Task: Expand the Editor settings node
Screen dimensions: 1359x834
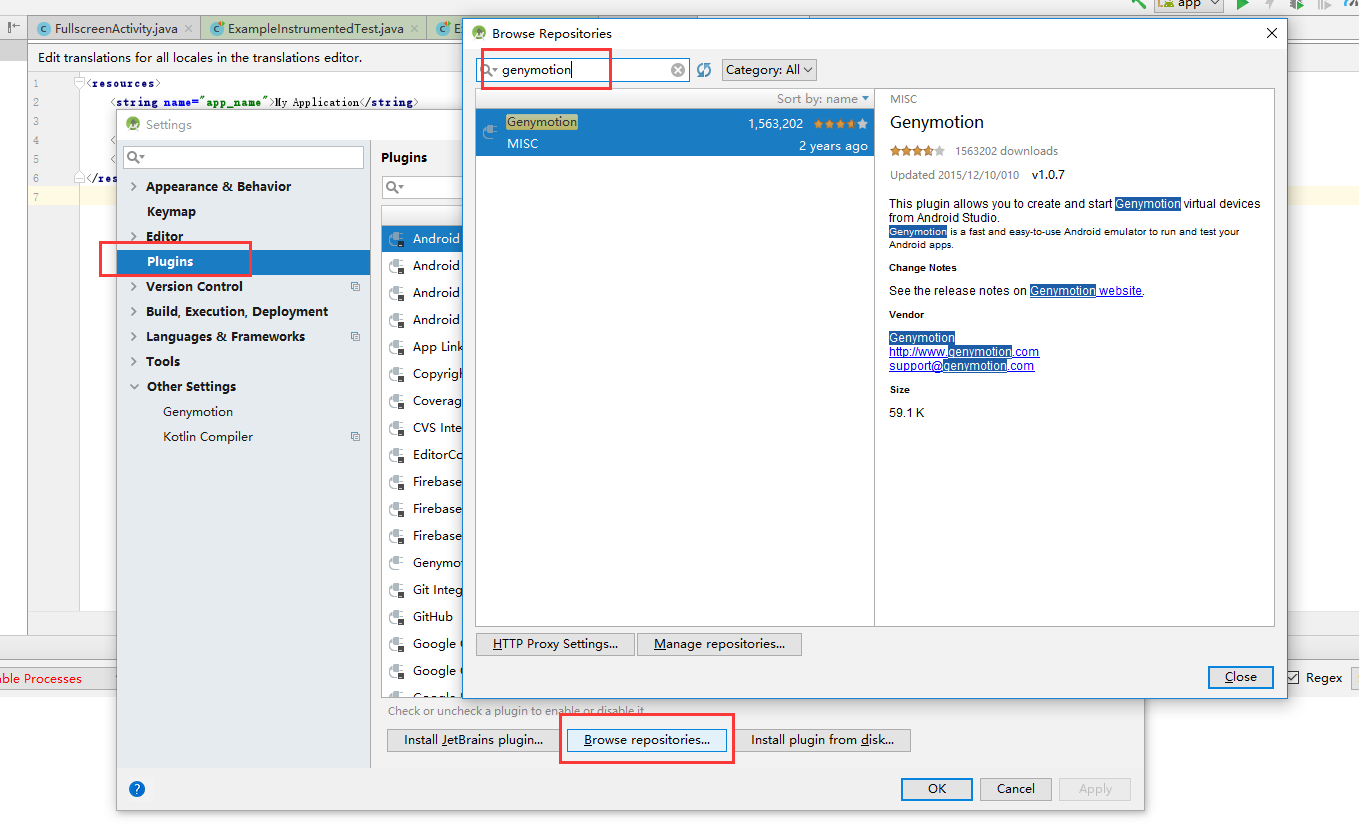Action: coord(134,237)
